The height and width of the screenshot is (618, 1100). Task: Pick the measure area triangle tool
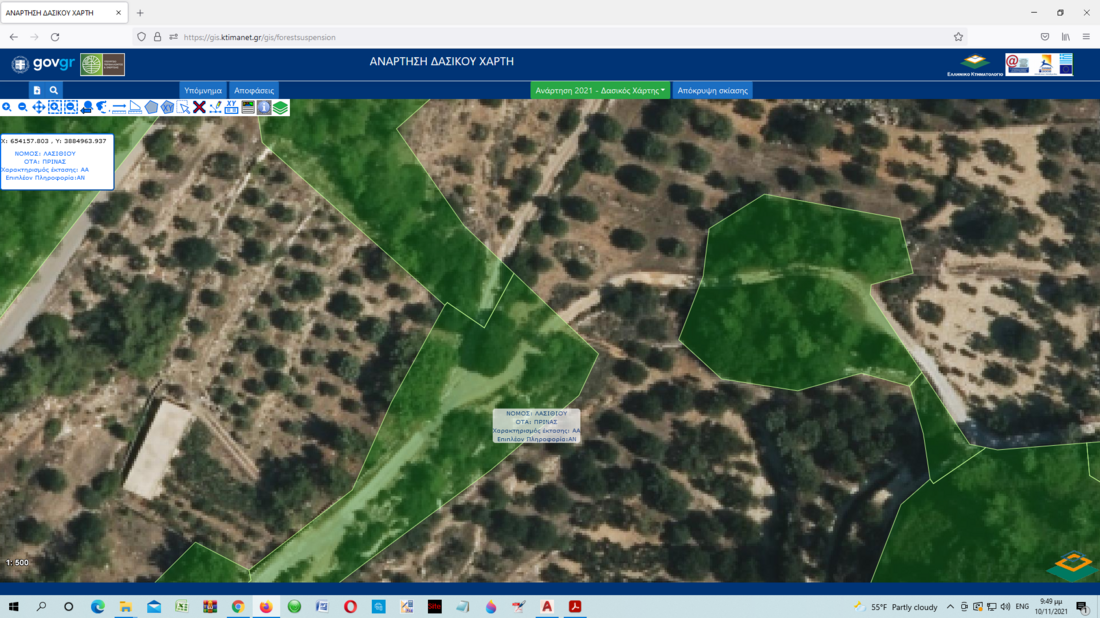point(135,107)
